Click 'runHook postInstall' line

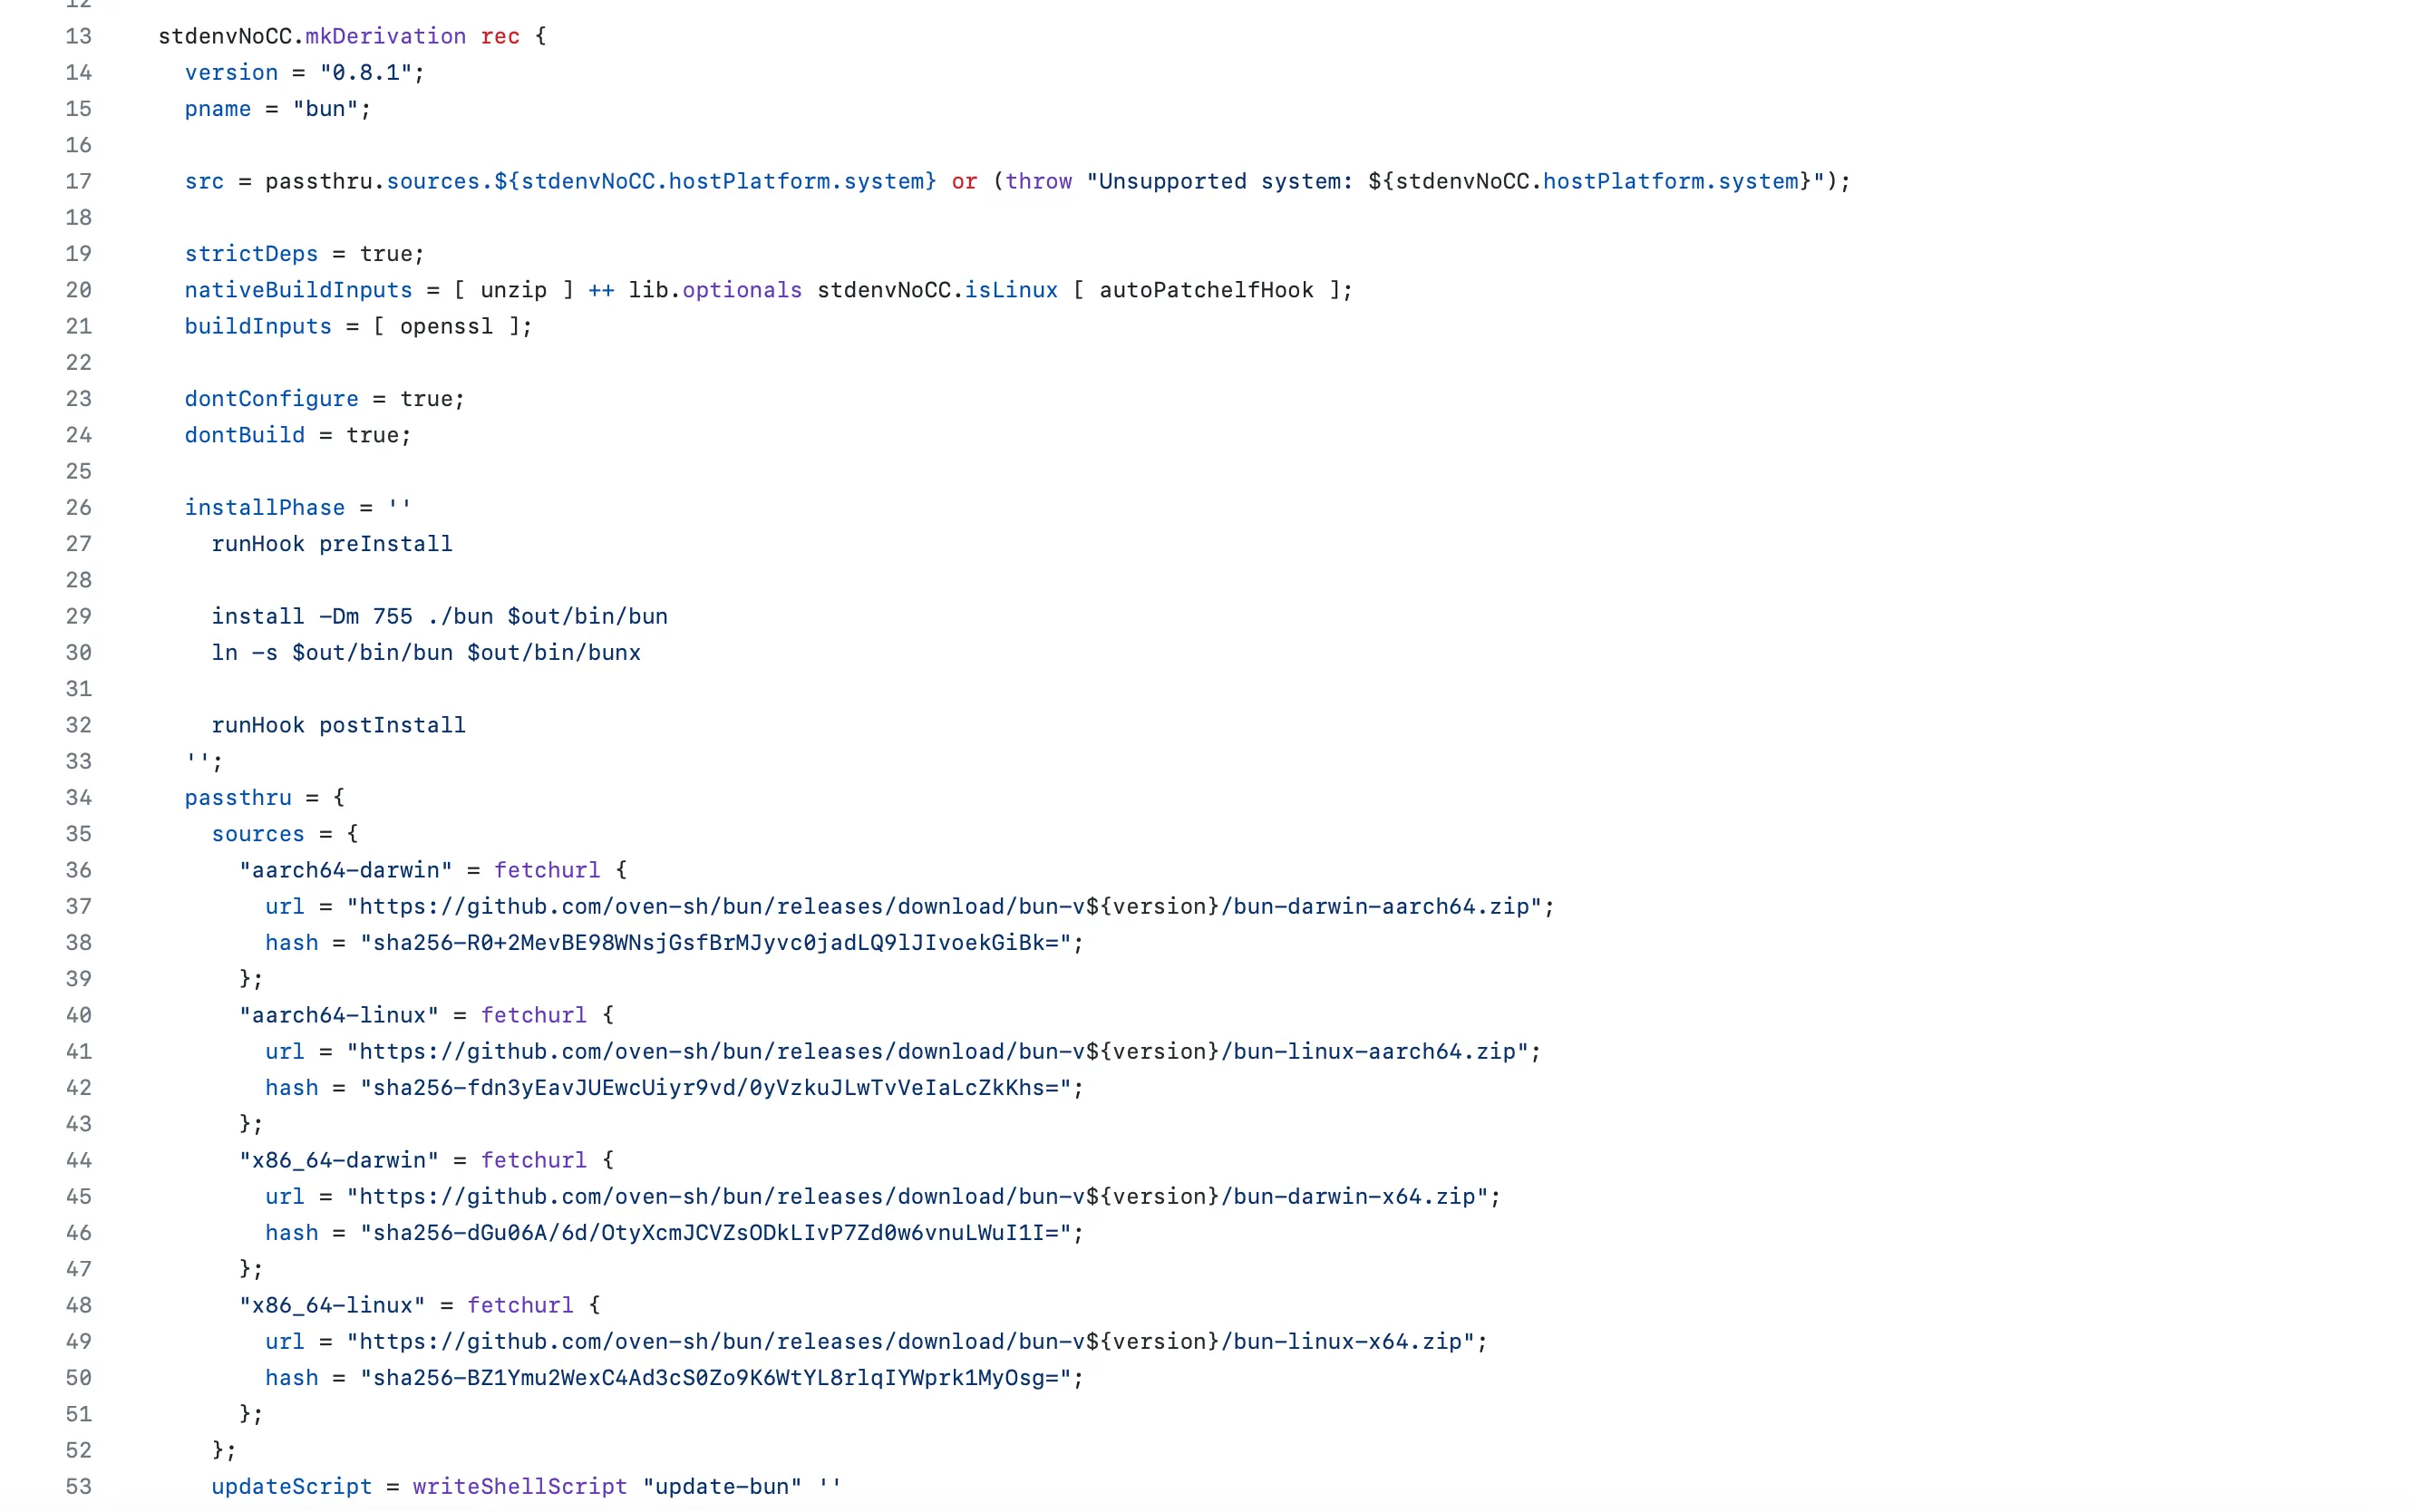(x=338, y=725)
